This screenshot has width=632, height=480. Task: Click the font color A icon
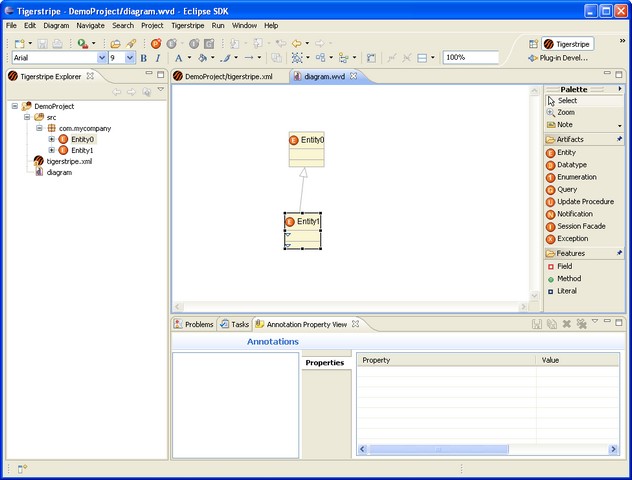pos(179,58)
